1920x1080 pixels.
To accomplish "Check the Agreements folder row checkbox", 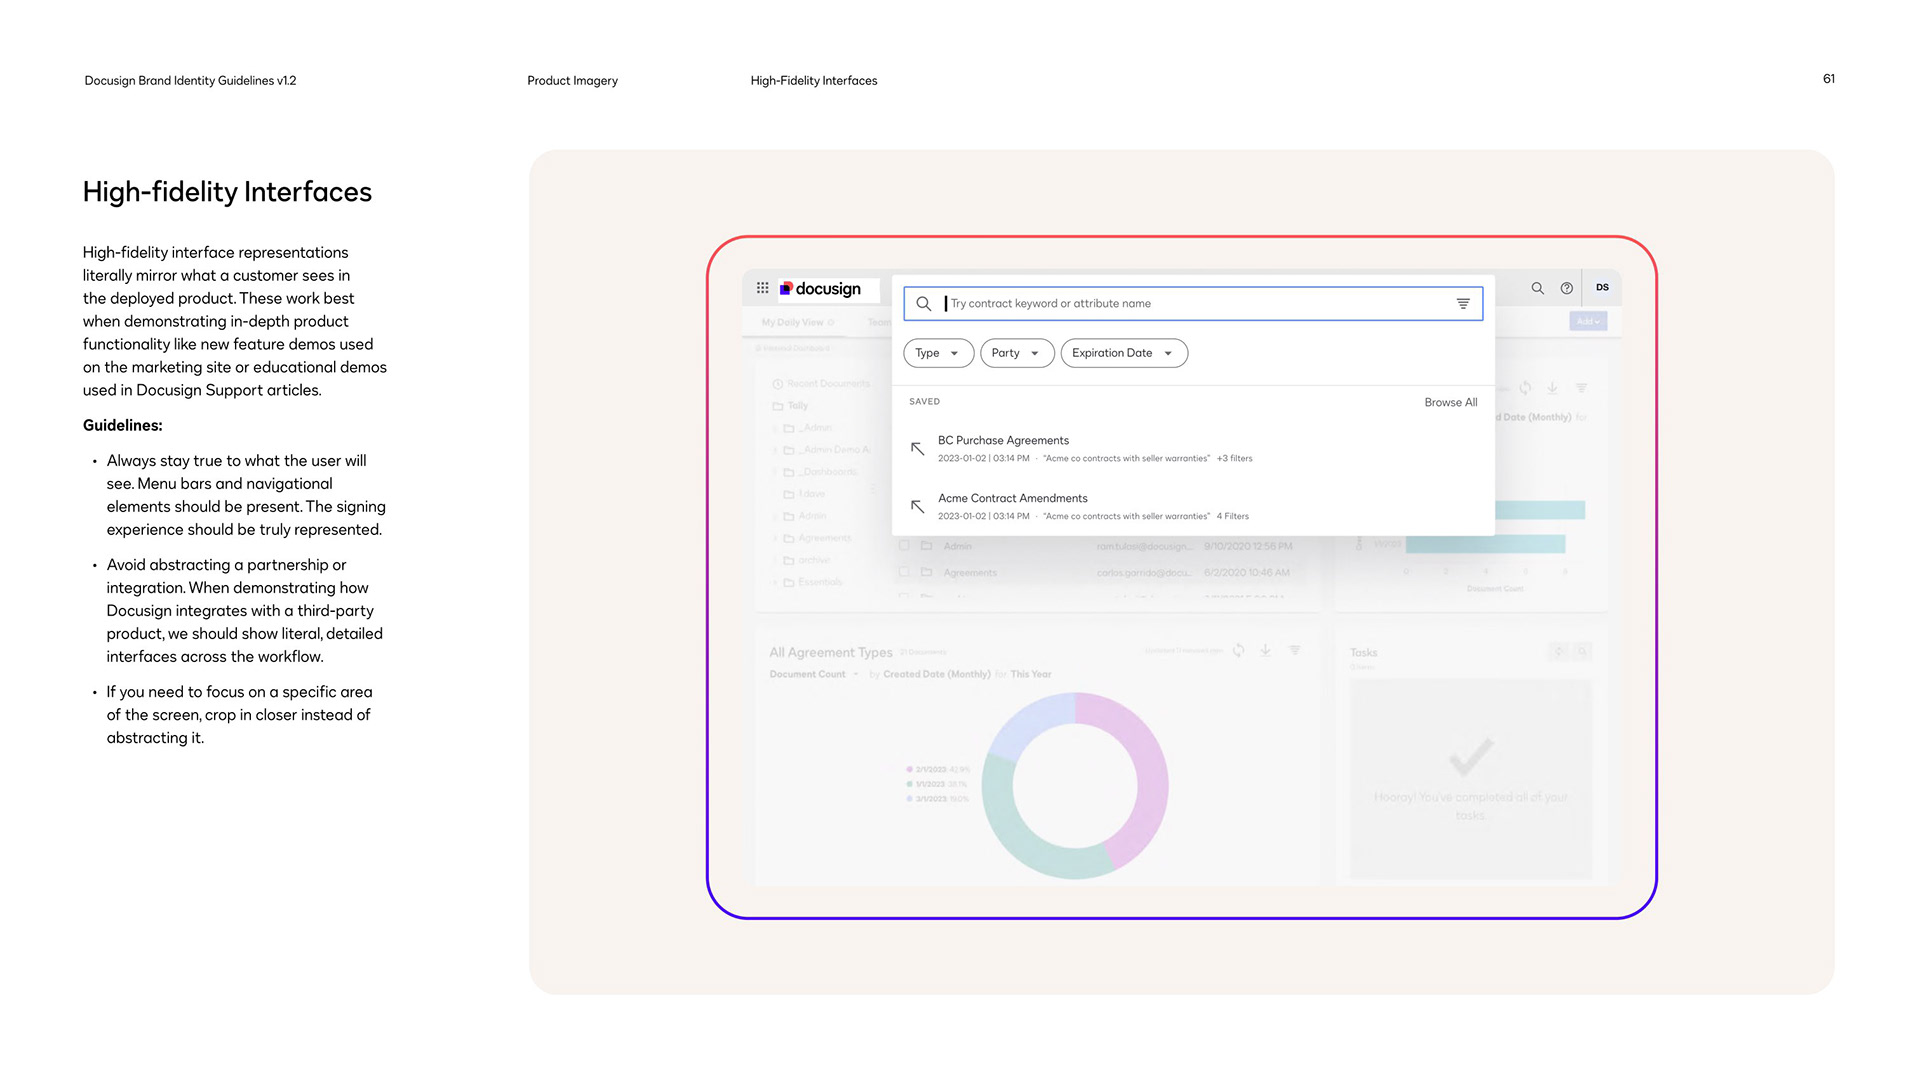I will (x=904, y=573).
